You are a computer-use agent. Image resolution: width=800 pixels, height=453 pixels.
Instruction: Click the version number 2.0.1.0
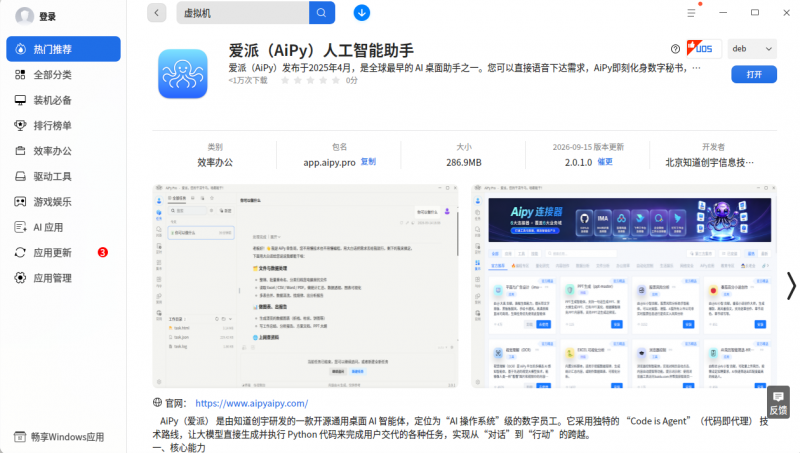pos(579,163)
